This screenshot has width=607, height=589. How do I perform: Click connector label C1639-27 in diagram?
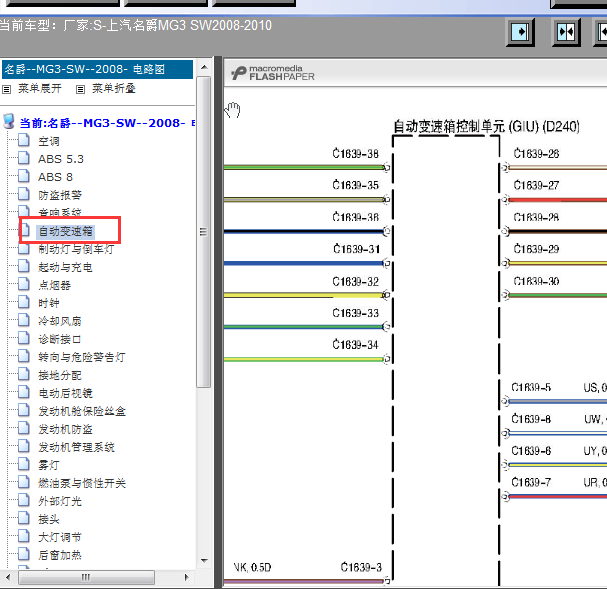pyautogui.click(x=536, y=185)
